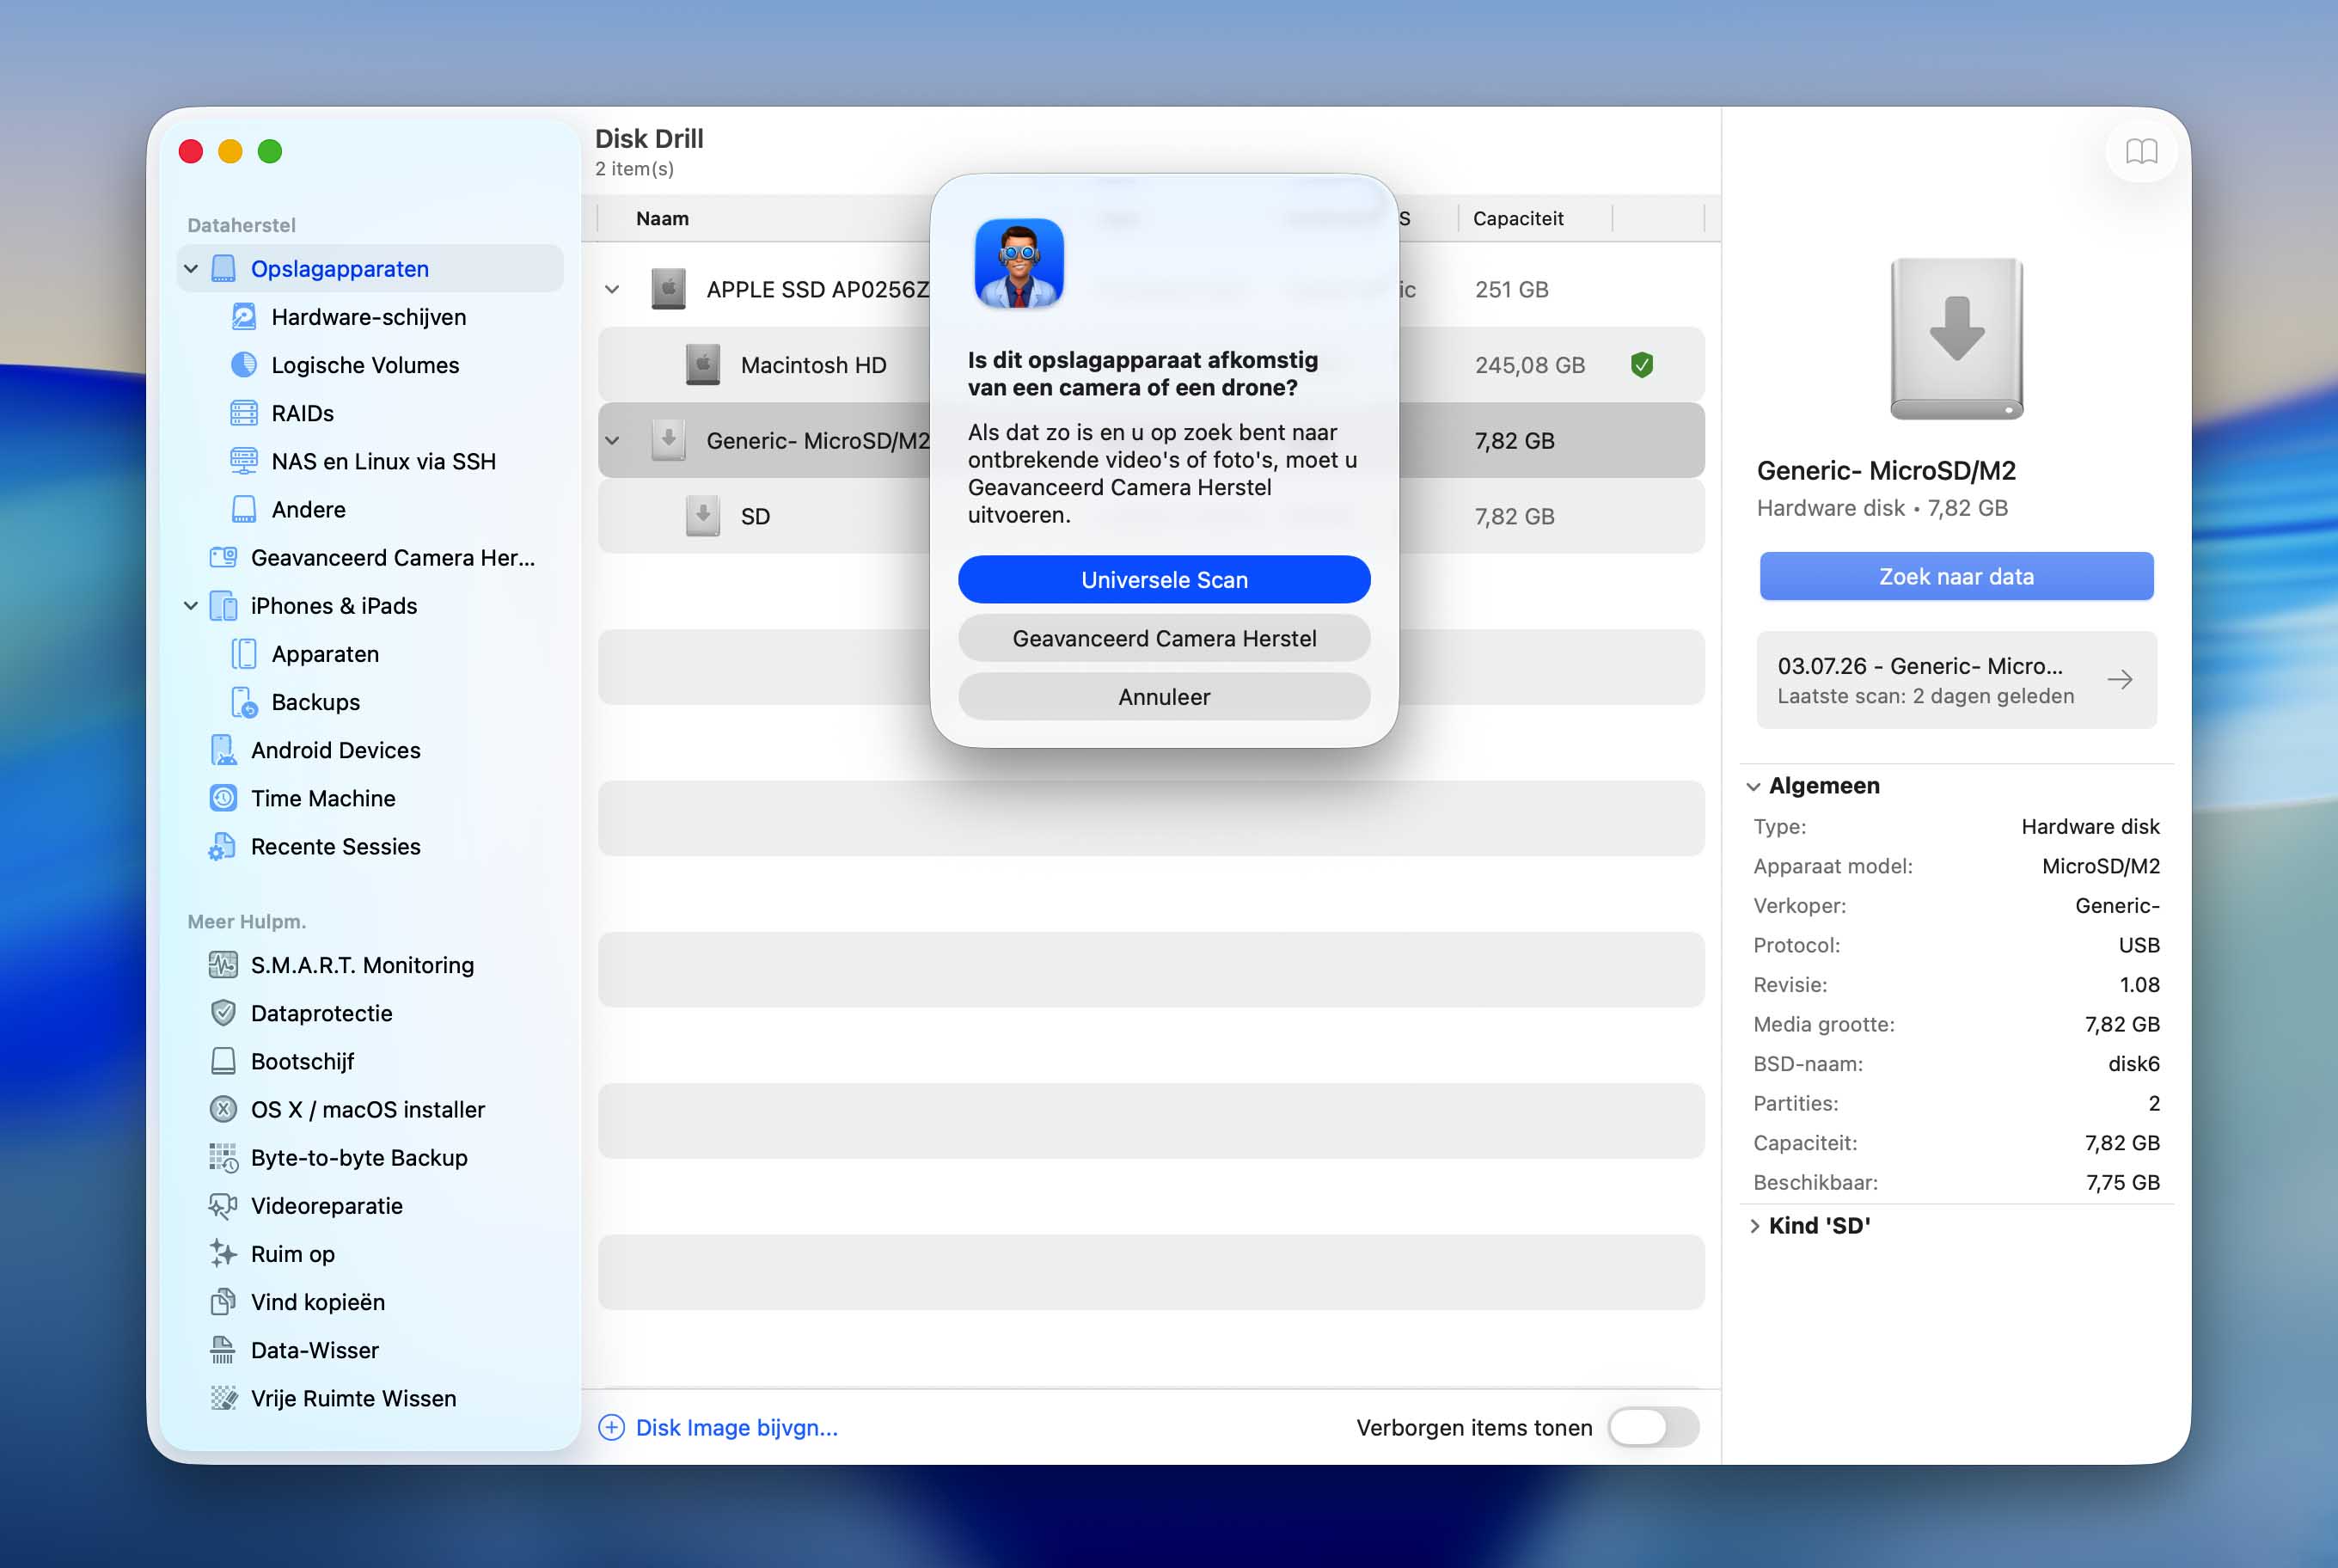Click the Universele Scan button
The height and width of the screenshot is (1568, 2338).
(x=1164, y=580)
